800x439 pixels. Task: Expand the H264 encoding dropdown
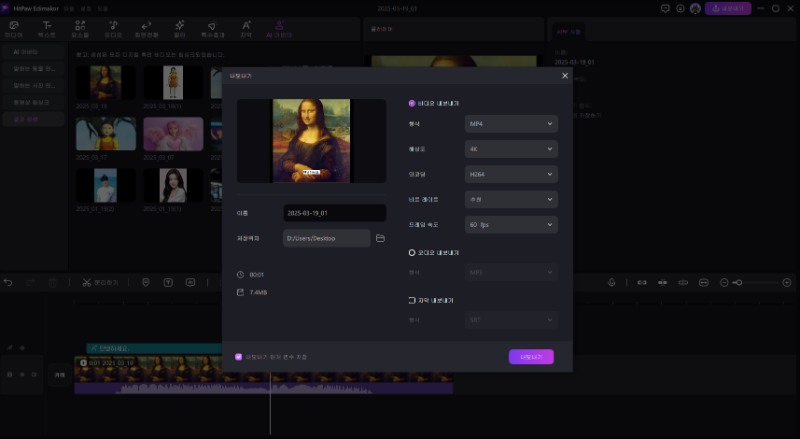click(x=511, y=174)
